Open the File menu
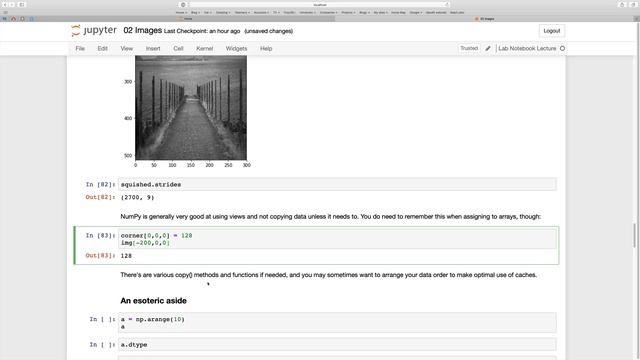 click(x=80, y=48)
